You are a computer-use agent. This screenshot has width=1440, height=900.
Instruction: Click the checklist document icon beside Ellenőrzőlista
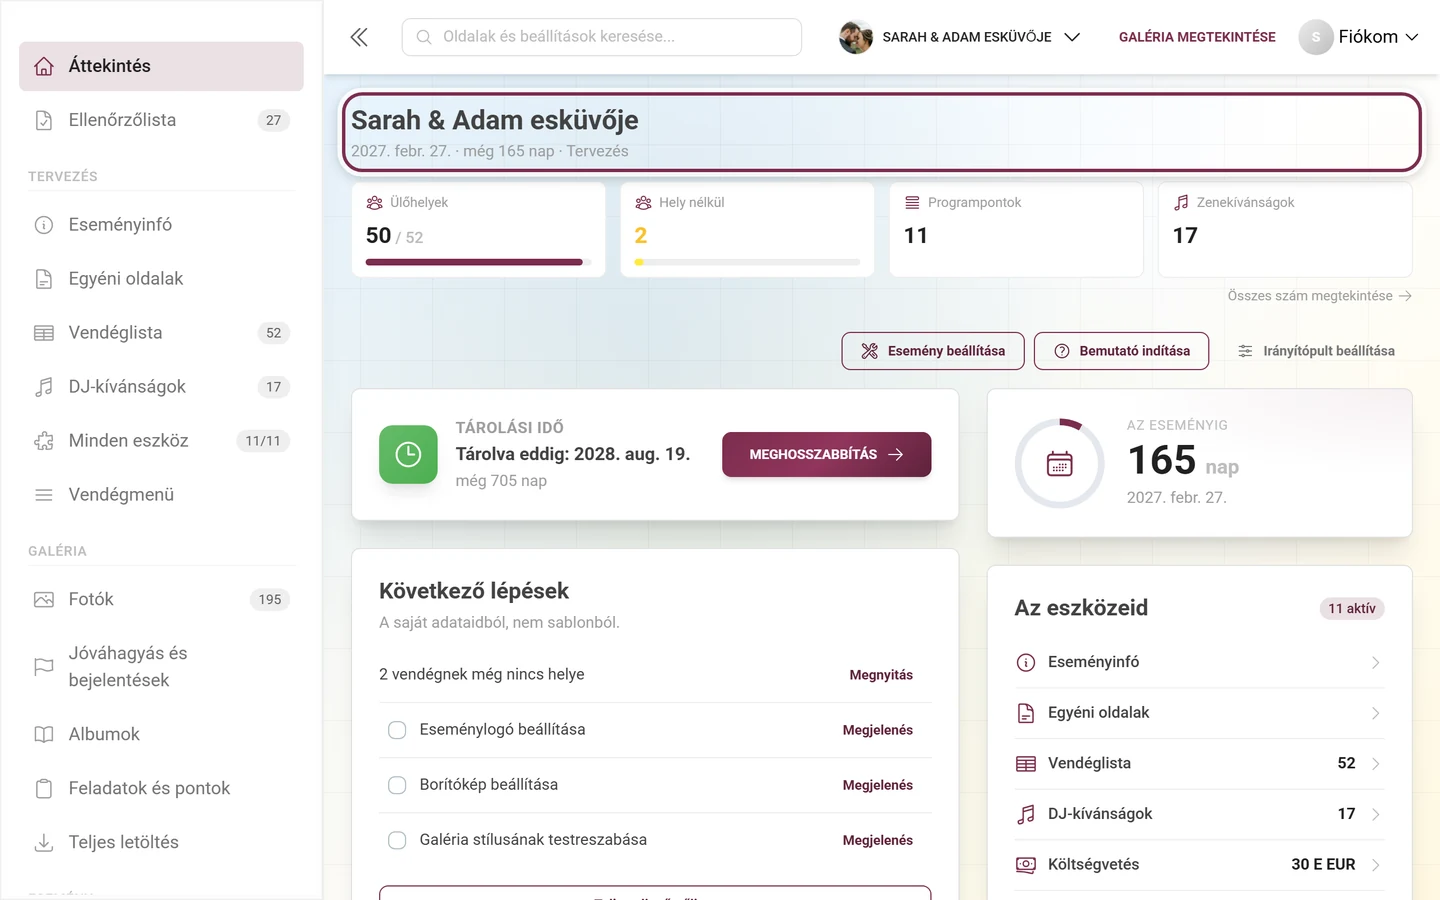pyautogui.click(x=44, y=120)
